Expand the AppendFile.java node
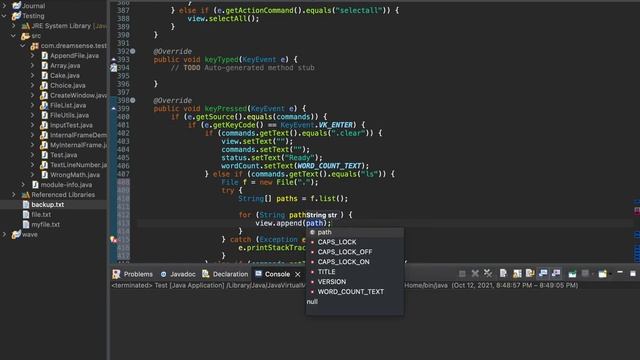 pyautogui.click(x=32, y=56)
